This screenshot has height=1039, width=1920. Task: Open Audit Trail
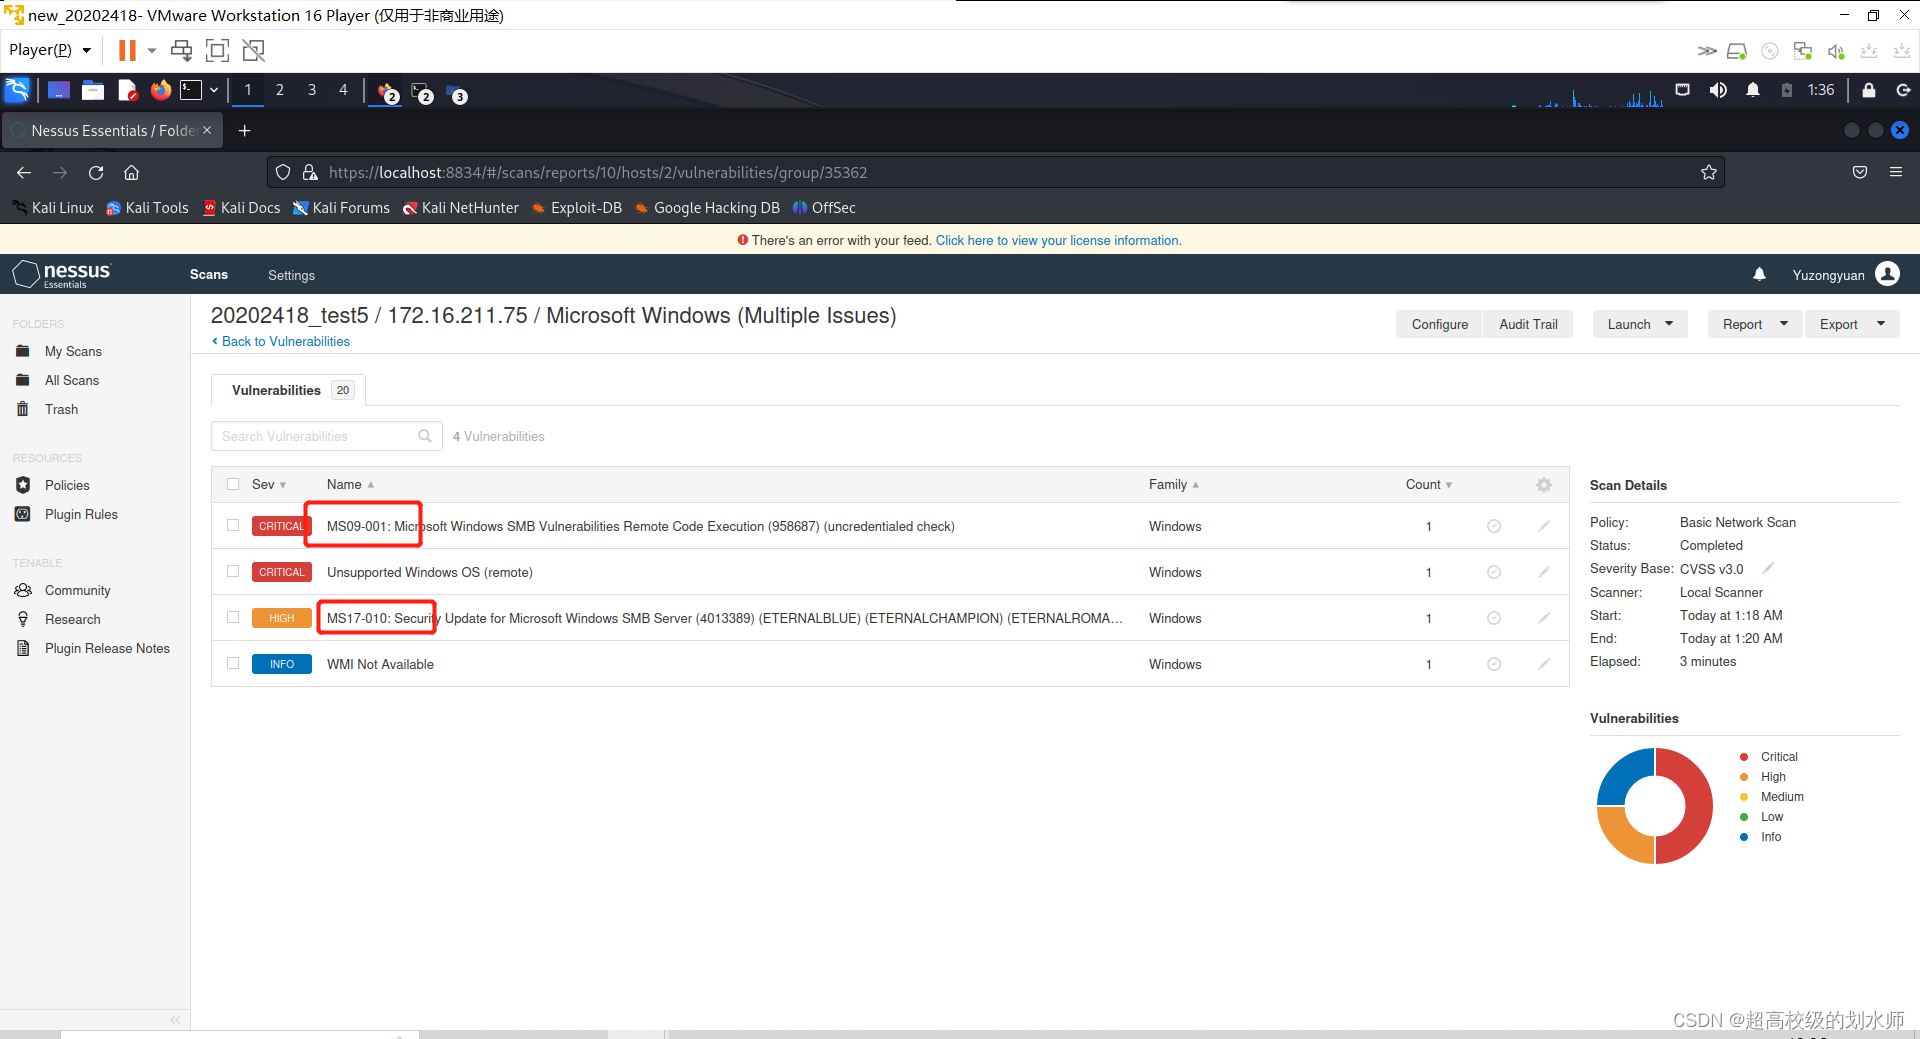click(1528, 324)
